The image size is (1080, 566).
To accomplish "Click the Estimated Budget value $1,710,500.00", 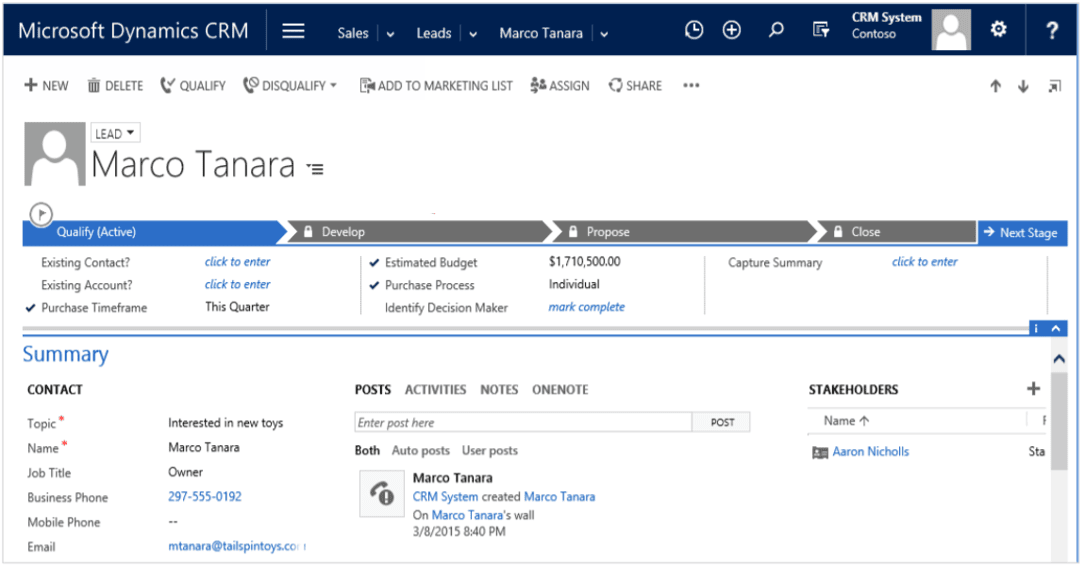I will coord(585,262).
